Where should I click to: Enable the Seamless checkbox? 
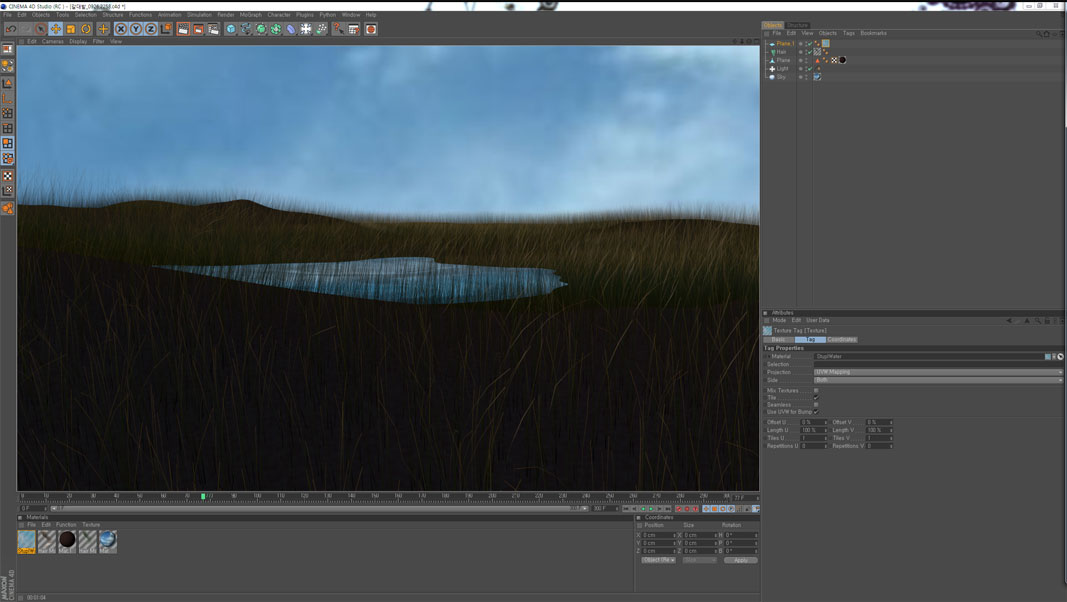[816, 405]
